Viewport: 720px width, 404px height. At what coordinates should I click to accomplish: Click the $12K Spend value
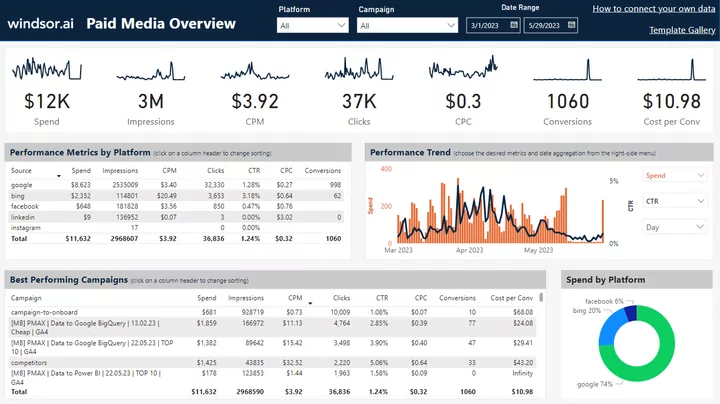47,101
